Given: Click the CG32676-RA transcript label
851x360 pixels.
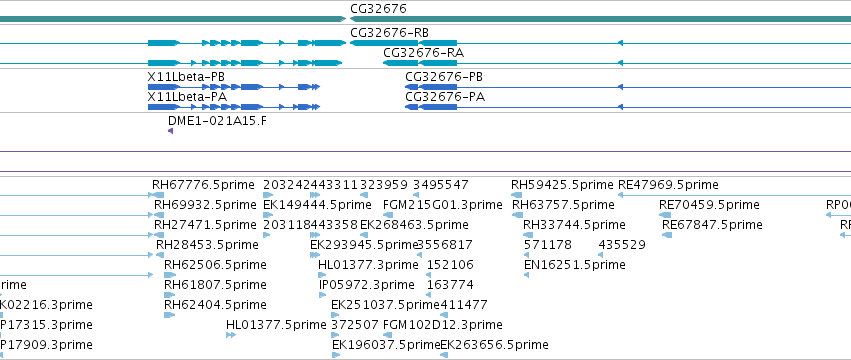Looking at the screenshot, I should (424, 53).
